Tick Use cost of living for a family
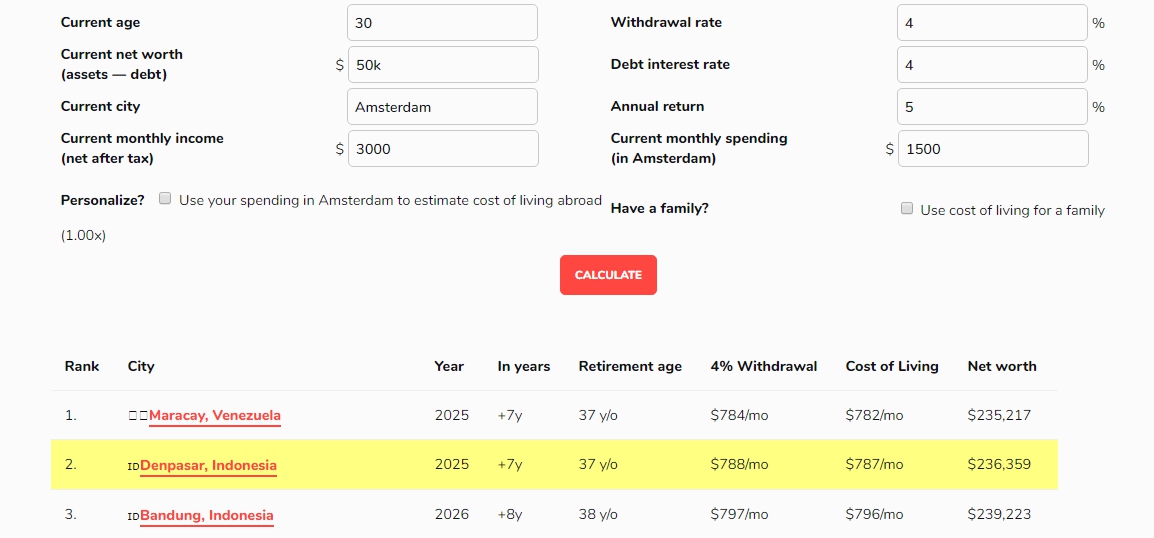 click(907, 208)
